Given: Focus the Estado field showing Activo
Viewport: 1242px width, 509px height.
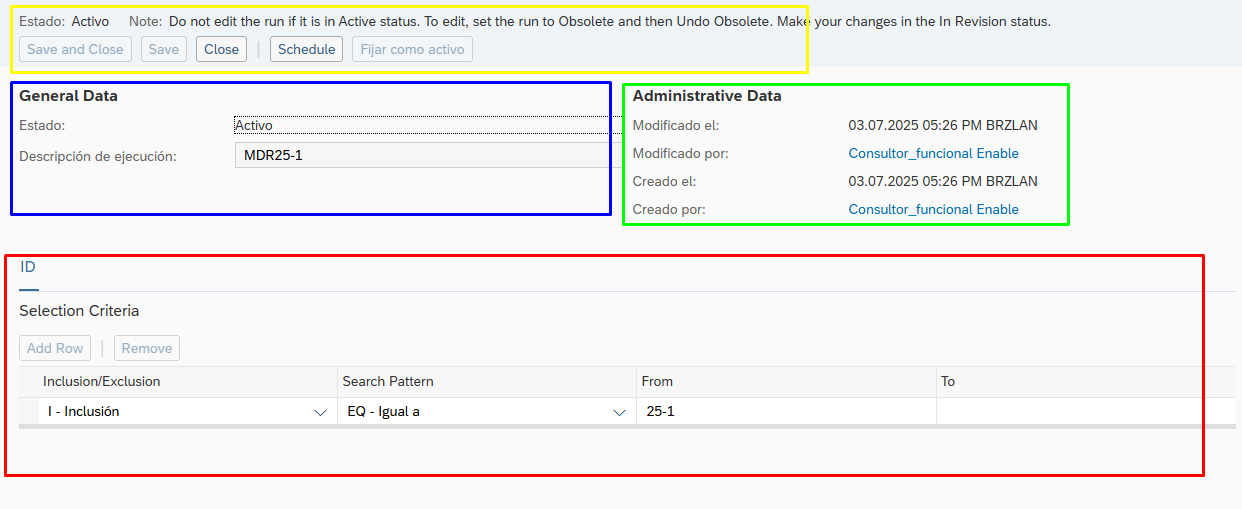Looking at the screenshot, I should pos(420,125).
